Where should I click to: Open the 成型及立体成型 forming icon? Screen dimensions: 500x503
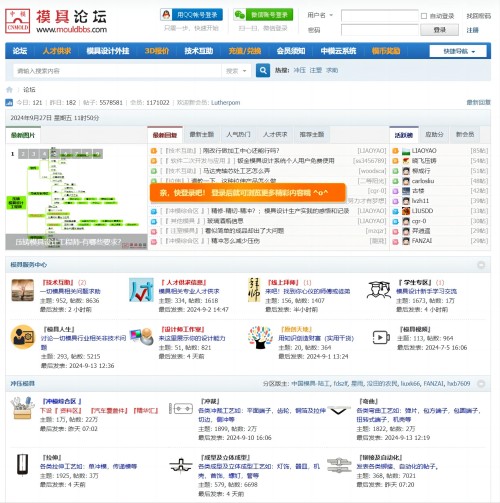click(x=181, y=465)
